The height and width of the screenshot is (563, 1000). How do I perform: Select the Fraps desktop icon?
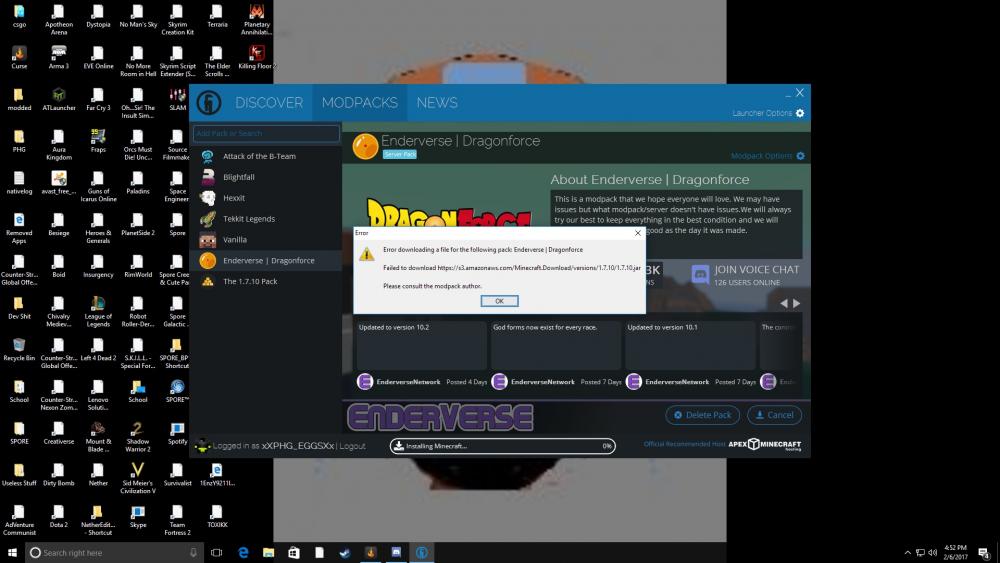(98, 141)
